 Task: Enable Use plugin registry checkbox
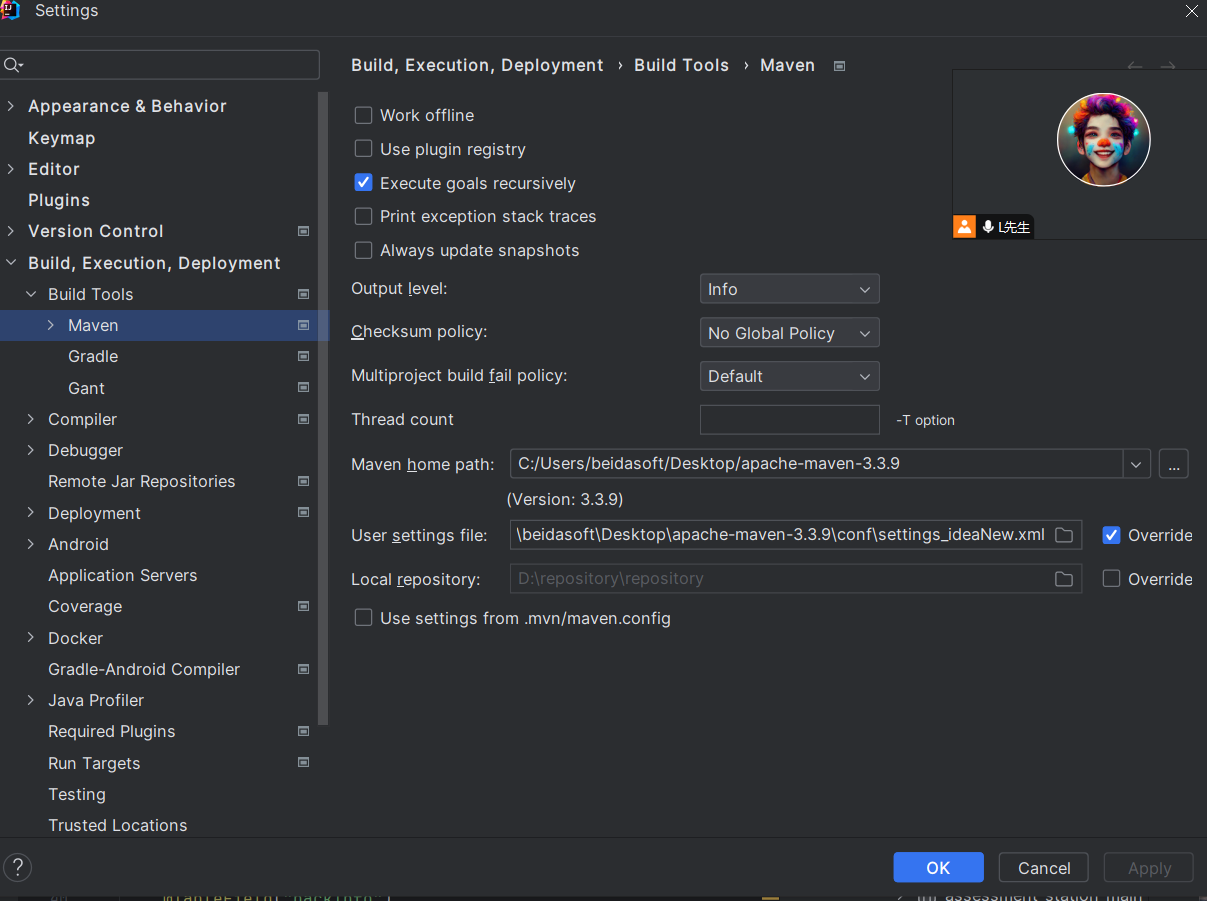click(x=363, y=149)
